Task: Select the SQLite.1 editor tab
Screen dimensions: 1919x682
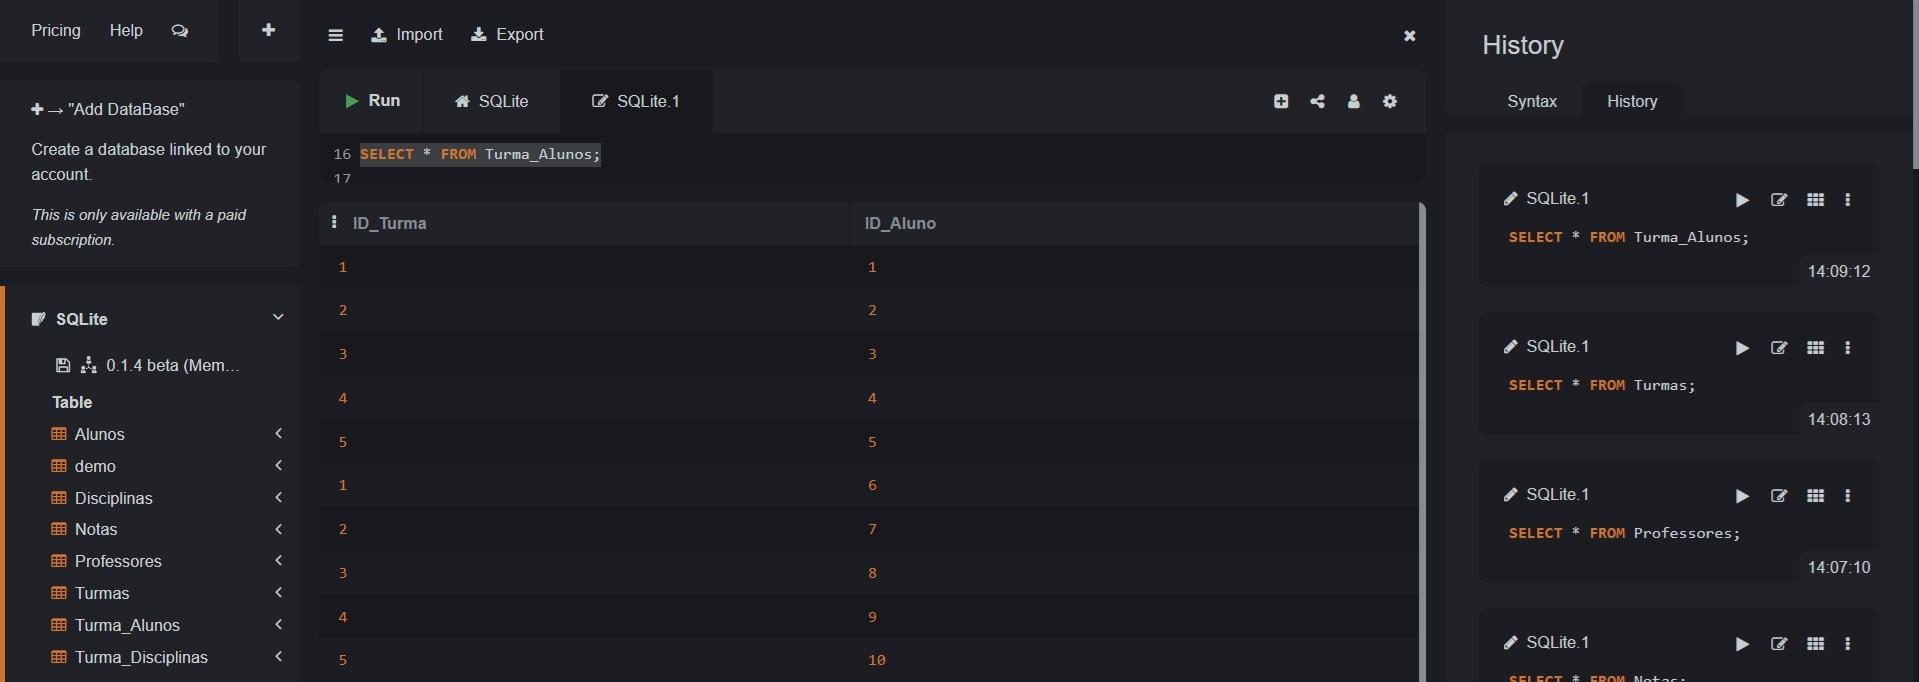Action: pyautogui.click(x=636, y=101)
